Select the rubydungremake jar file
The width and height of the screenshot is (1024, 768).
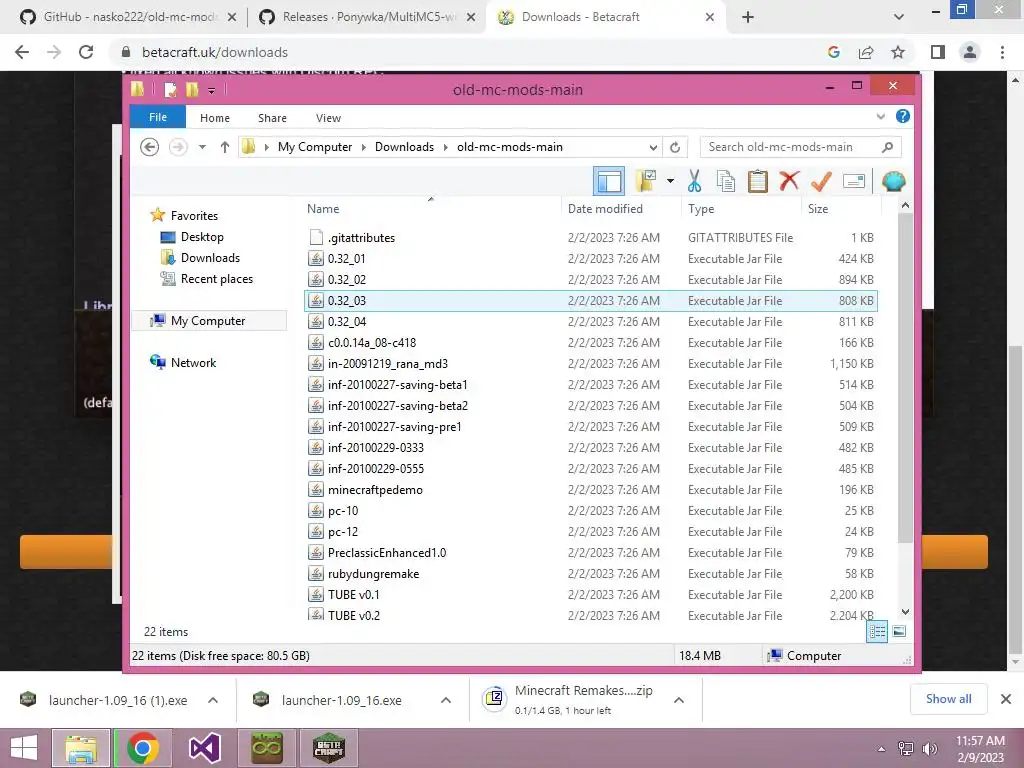pos(591,573)
